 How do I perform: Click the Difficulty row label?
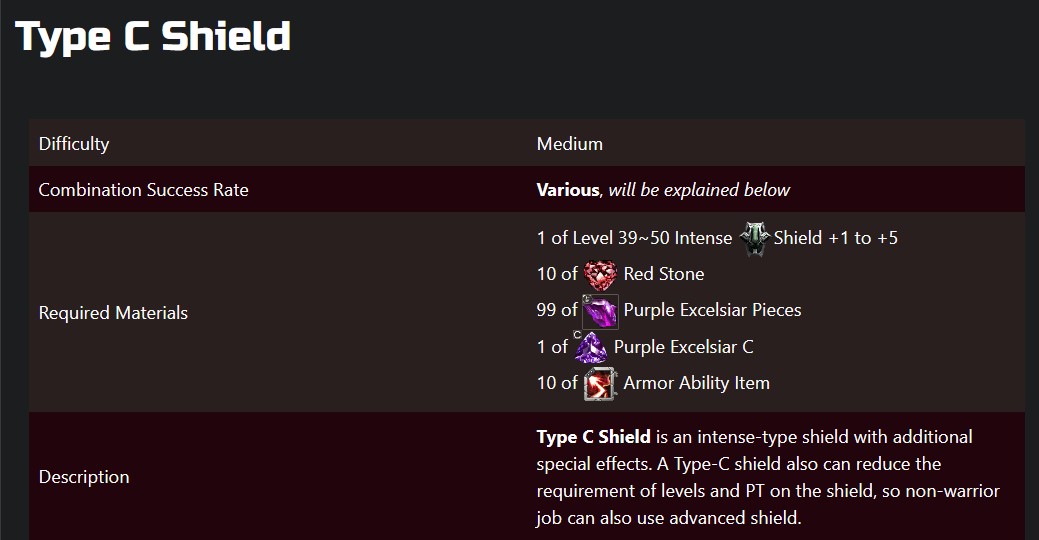(74, 144)
